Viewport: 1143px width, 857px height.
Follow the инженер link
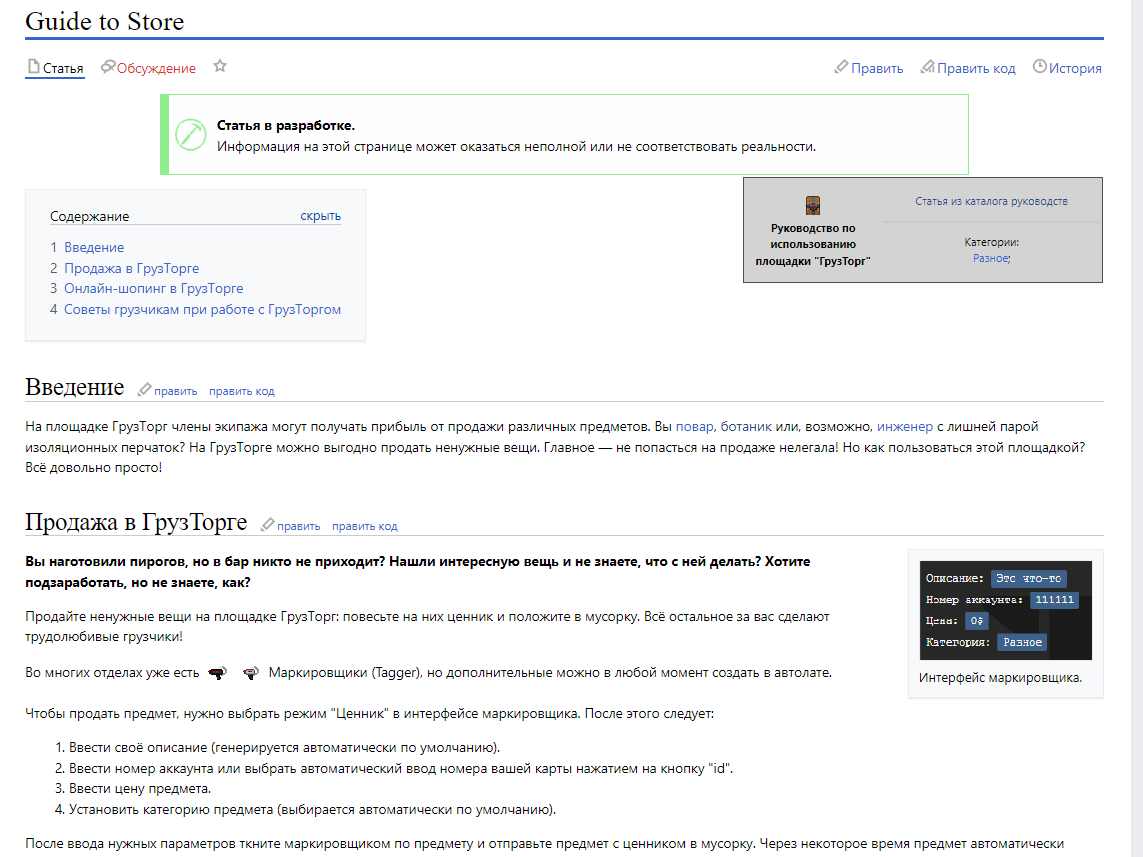904,426
